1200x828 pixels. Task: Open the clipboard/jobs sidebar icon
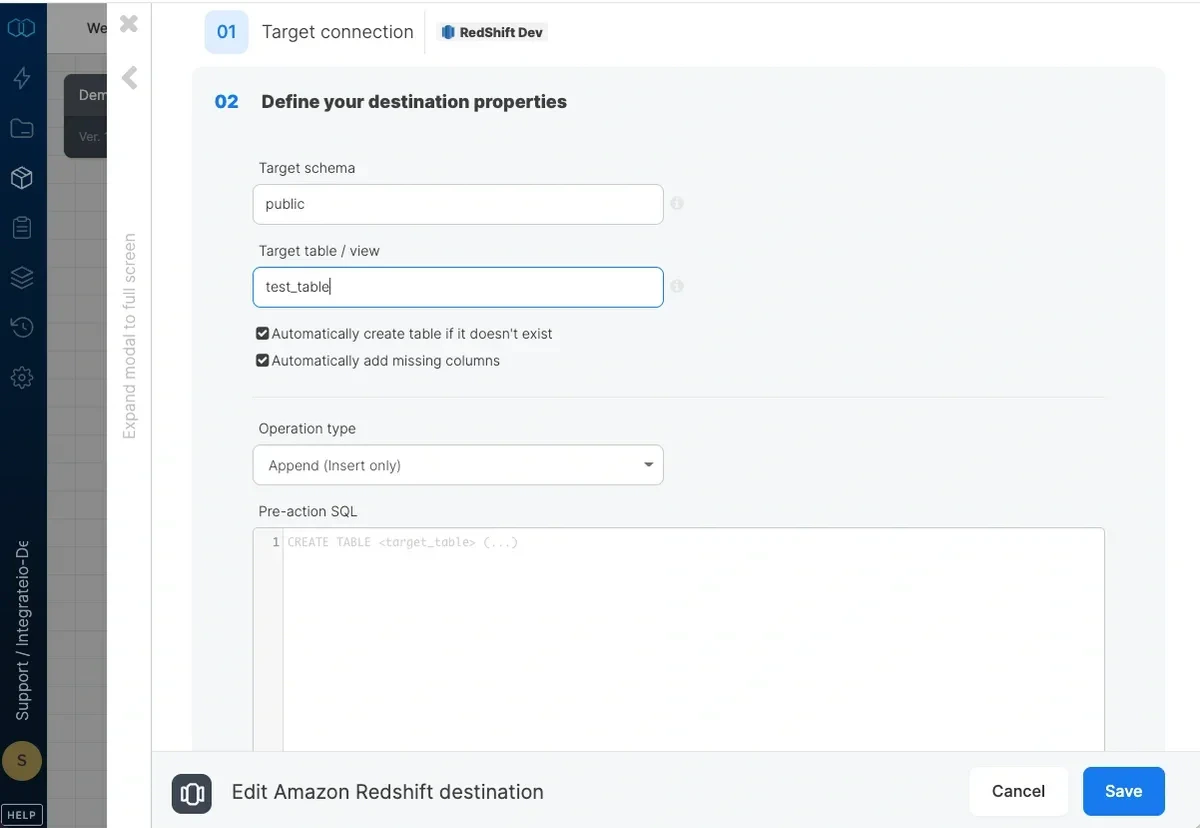(22, 227)
